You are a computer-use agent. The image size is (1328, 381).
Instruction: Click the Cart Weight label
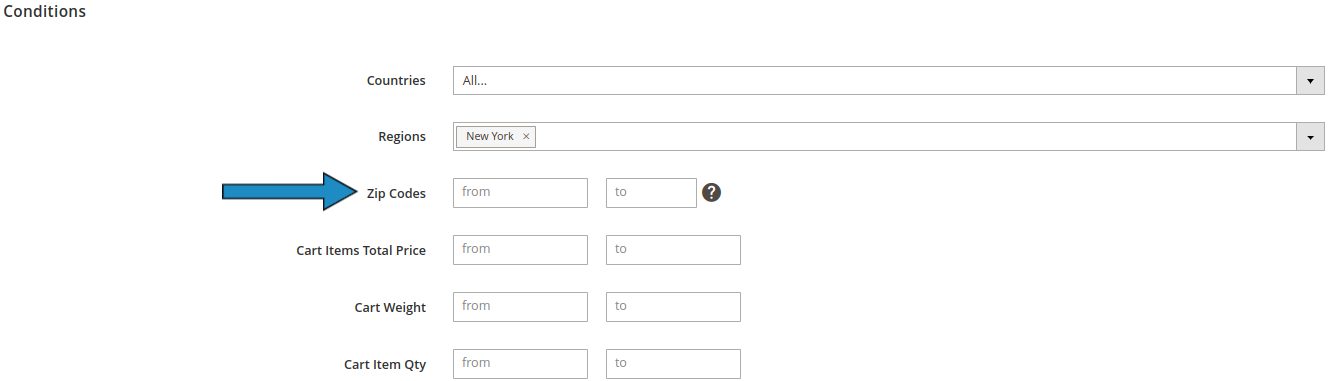[x=390, y=308]
